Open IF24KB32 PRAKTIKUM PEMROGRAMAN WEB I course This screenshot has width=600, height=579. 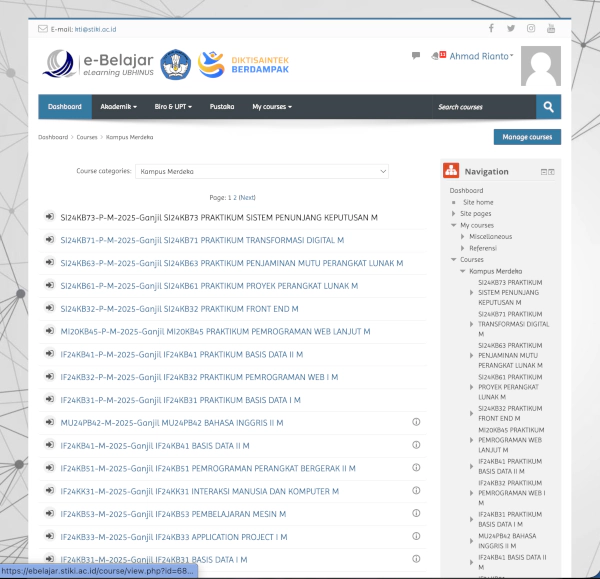click(x=199, y=377)
